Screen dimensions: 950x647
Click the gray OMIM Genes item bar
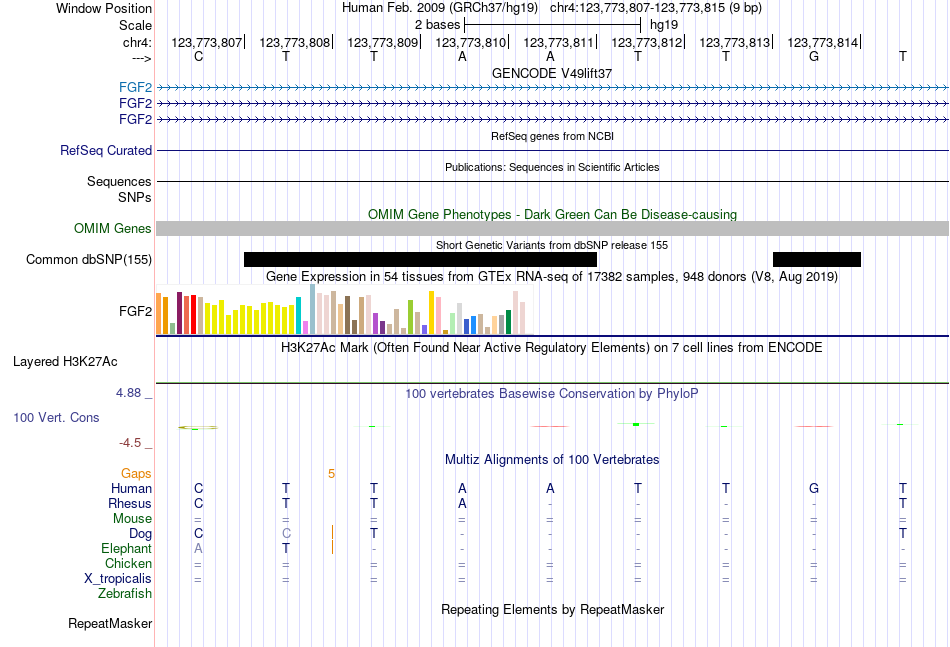pos(552,228)
